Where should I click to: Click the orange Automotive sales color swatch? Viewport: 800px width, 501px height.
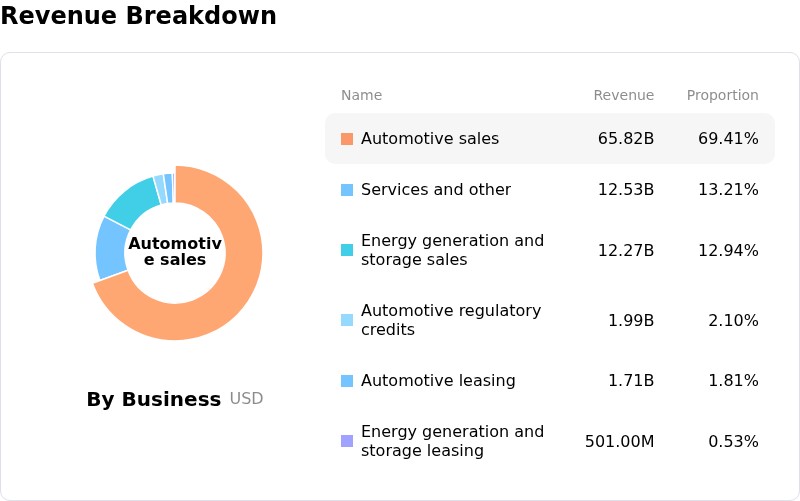[347, 139]
